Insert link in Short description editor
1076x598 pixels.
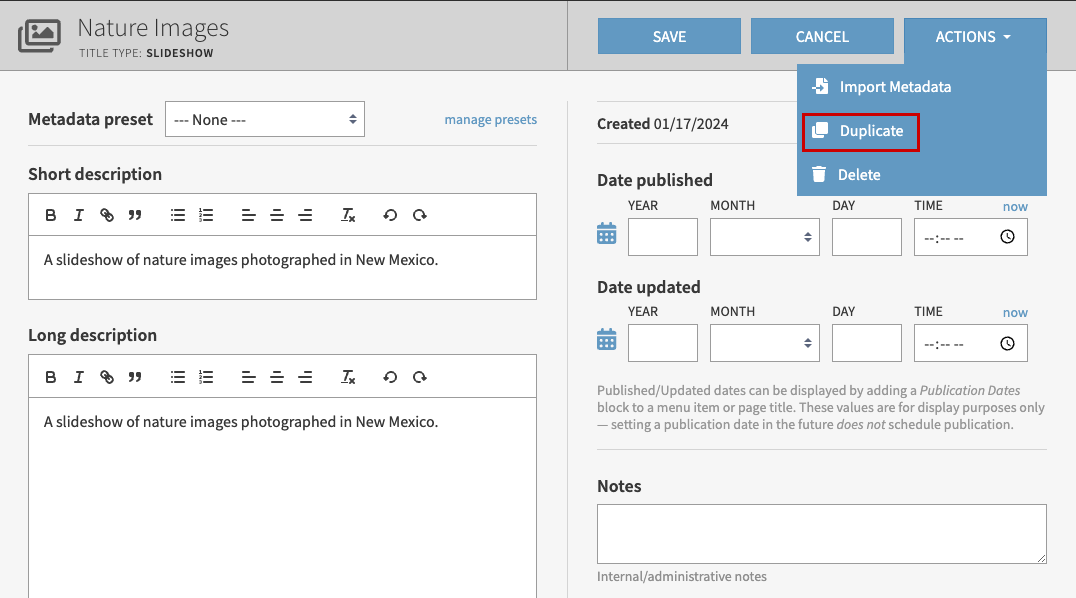107,215
